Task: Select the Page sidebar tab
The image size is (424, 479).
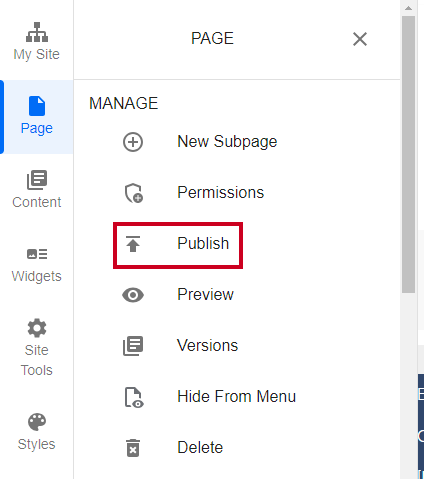Action: [x=37, y=117]
